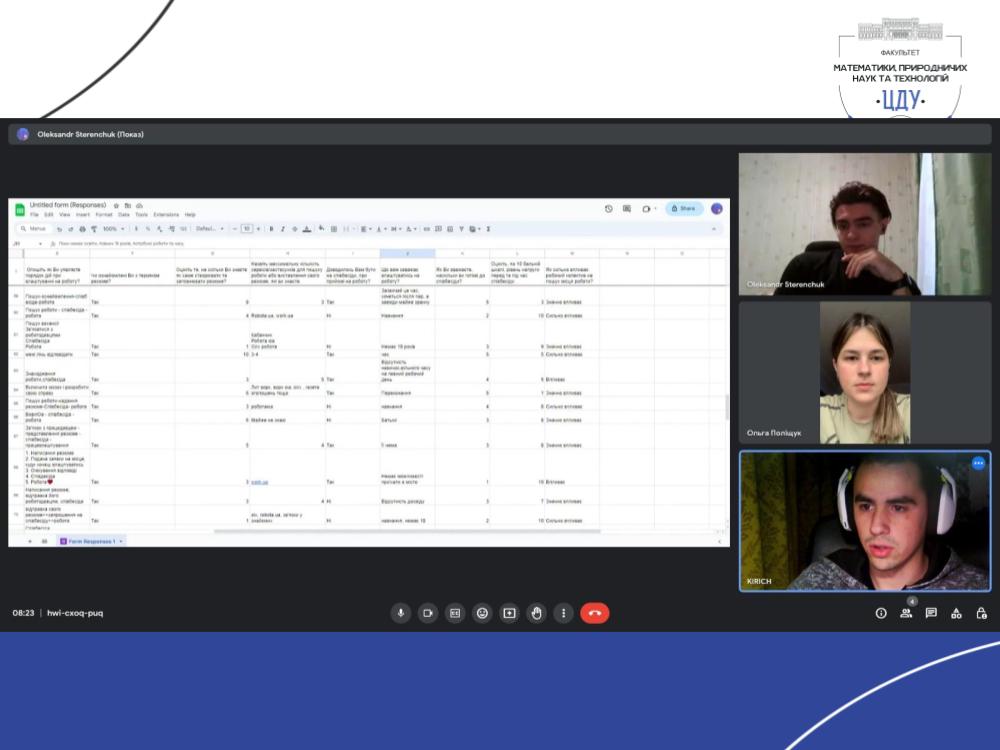The height and width of the screenshot is (750, 1000).
Task: Open more options three-dot menu
Action: (564, 613)
